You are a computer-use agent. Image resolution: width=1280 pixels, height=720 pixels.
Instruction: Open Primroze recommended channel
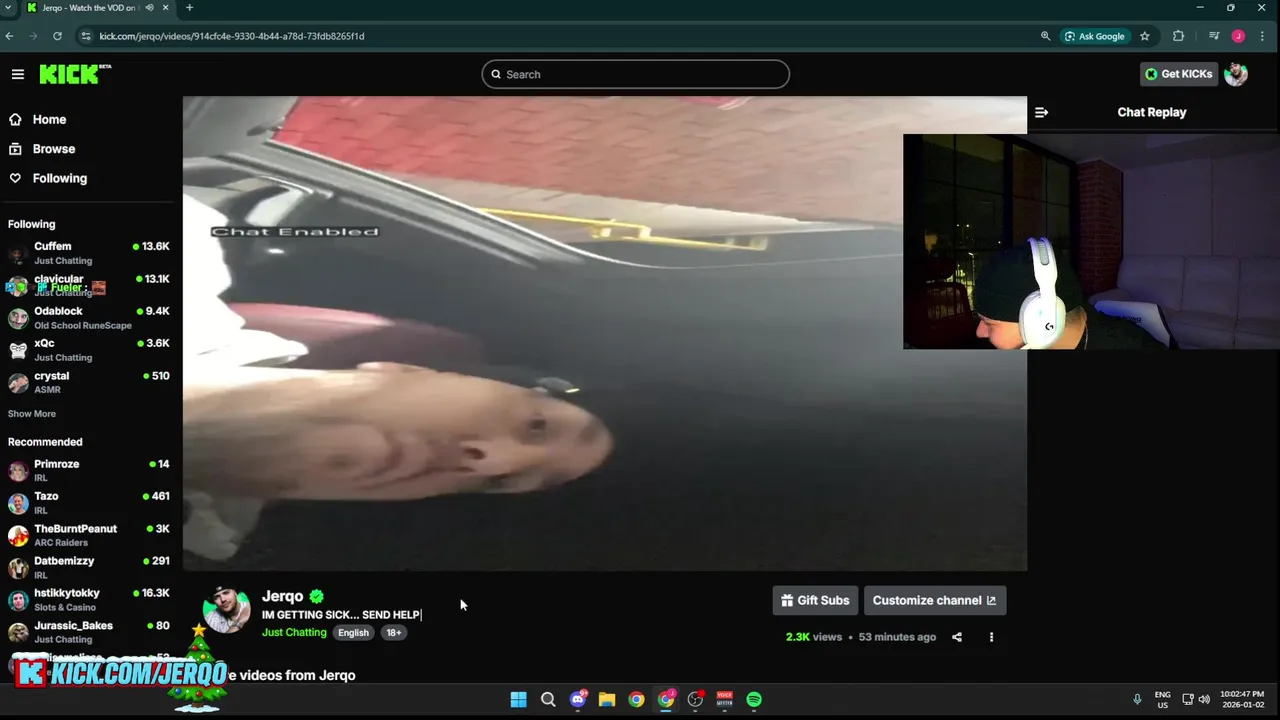(x=89, y=470)
